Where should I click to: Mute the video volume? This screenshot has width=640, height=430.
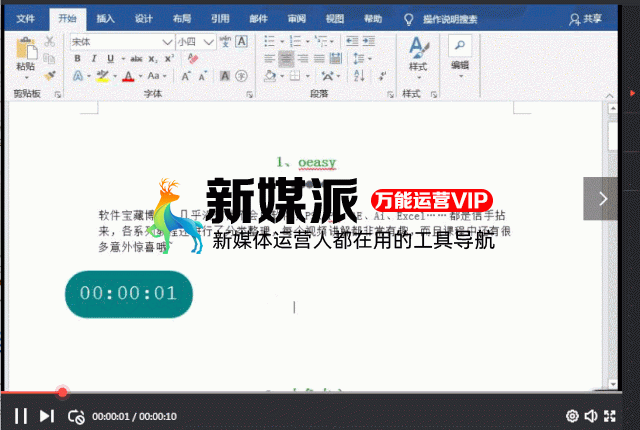point(591,416)
